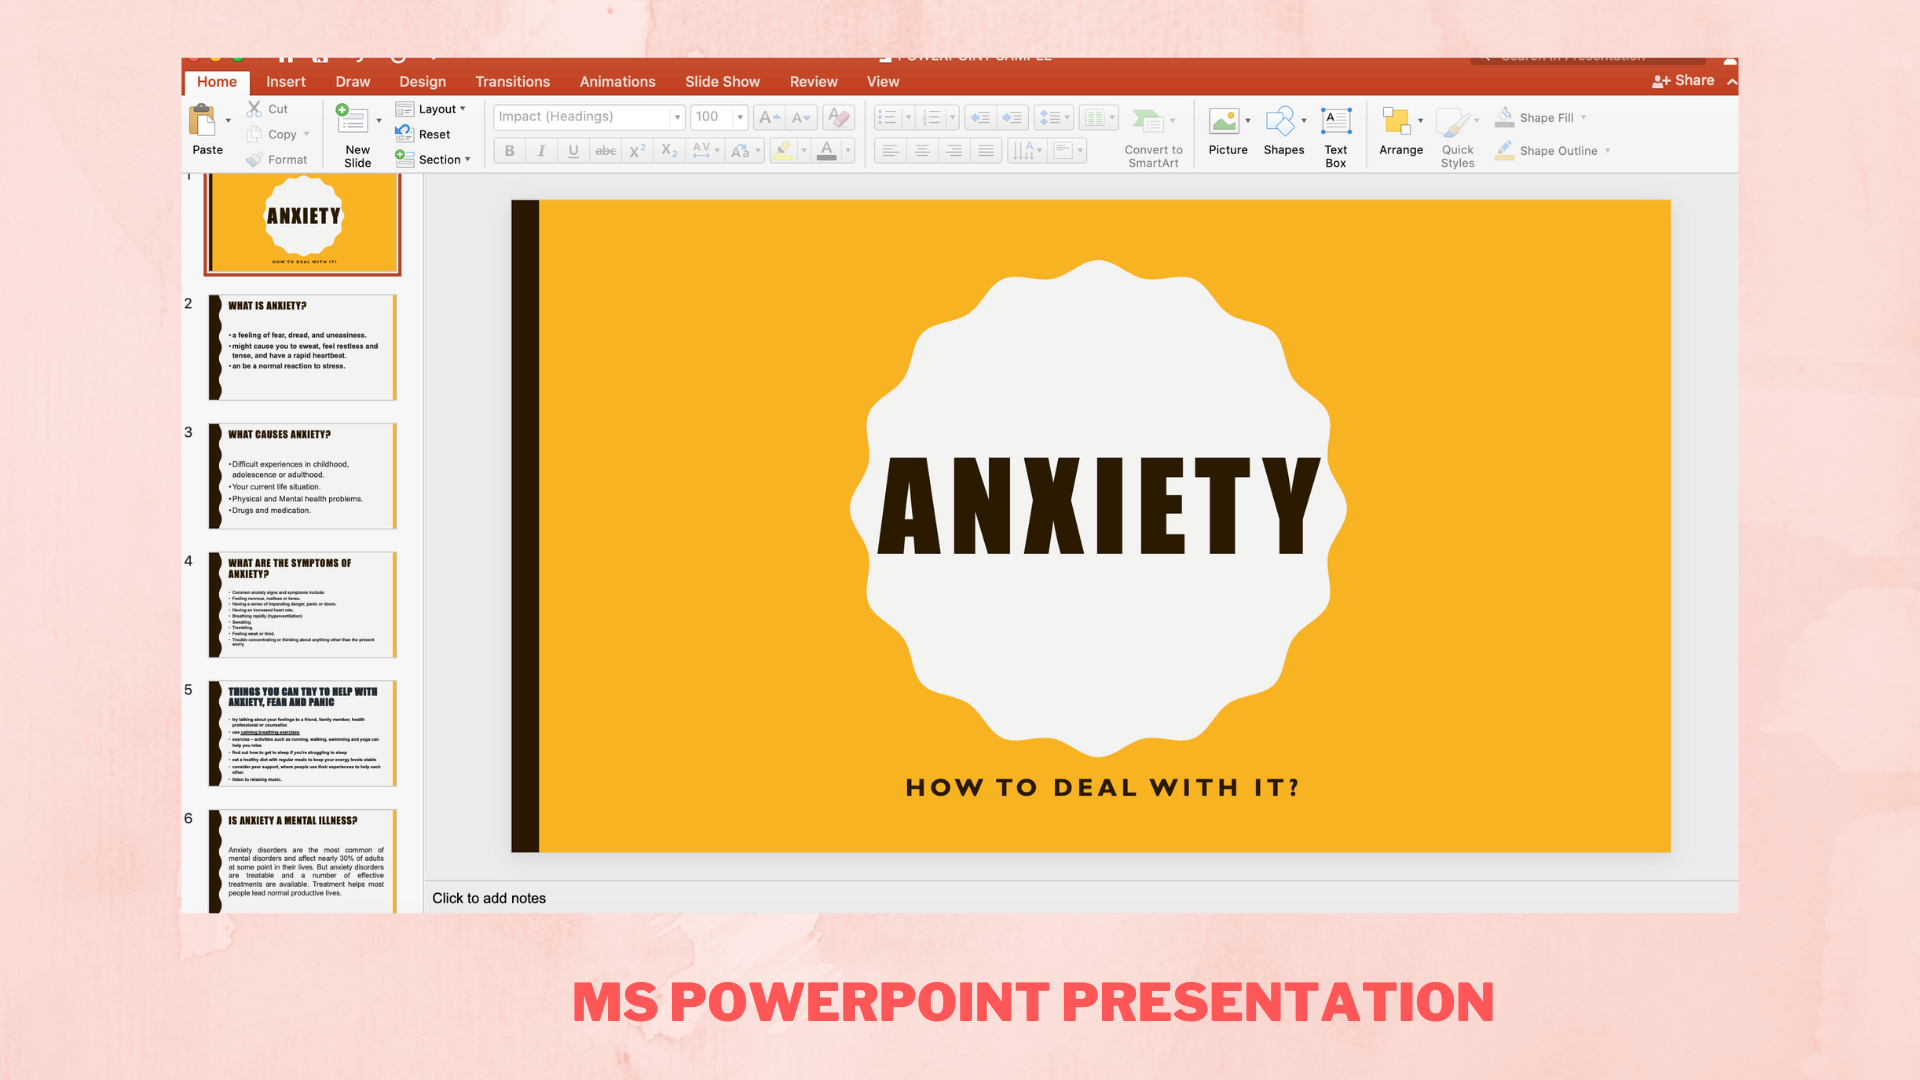Image resolution: width=1920 pixels, height=1080 pixels.
Task: Open the Slide Show tab
Action: click(722, 82)
